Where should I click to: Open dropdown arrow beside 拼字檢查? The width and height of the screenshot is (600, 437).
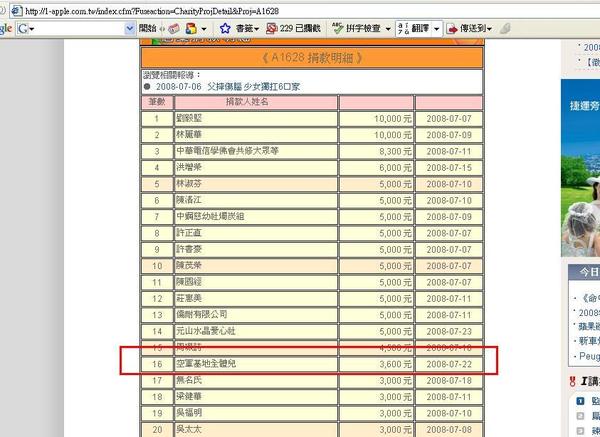tap(388, 29)
